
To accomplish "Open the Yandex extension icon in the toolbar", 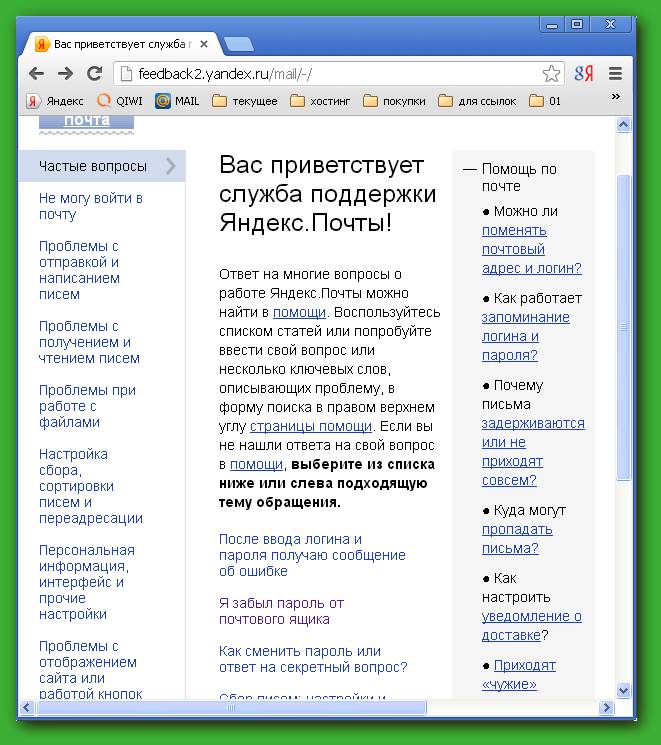I will pos(584,74).
